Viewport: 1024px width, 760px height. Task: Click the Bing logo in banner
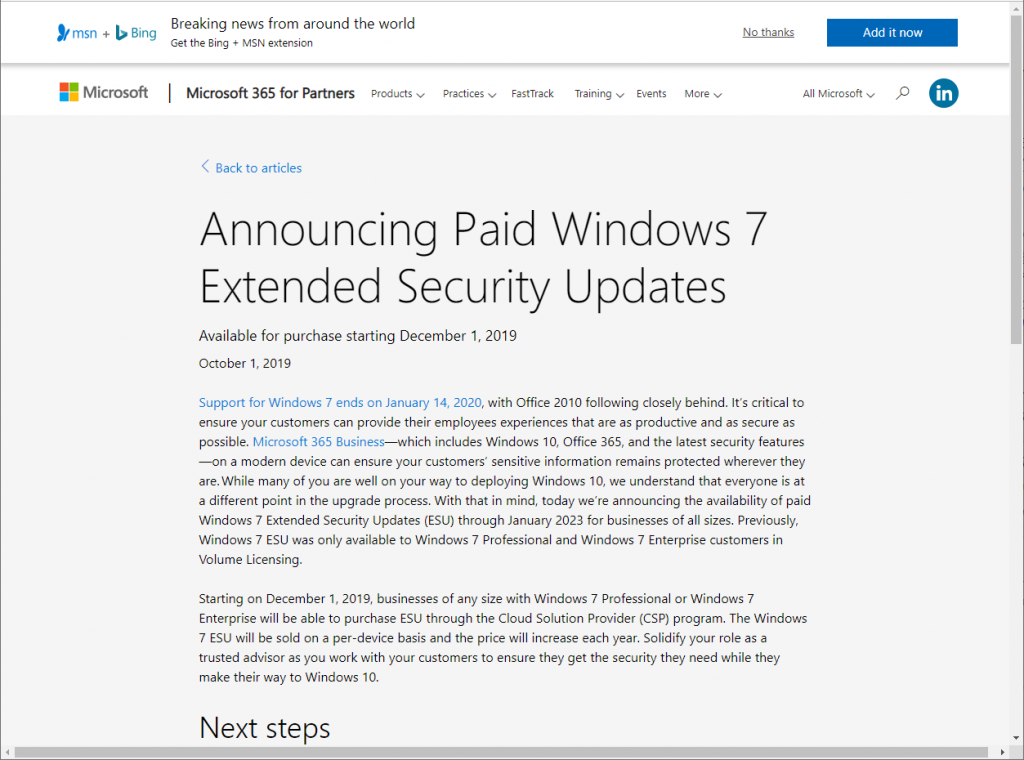click(136, 33)
